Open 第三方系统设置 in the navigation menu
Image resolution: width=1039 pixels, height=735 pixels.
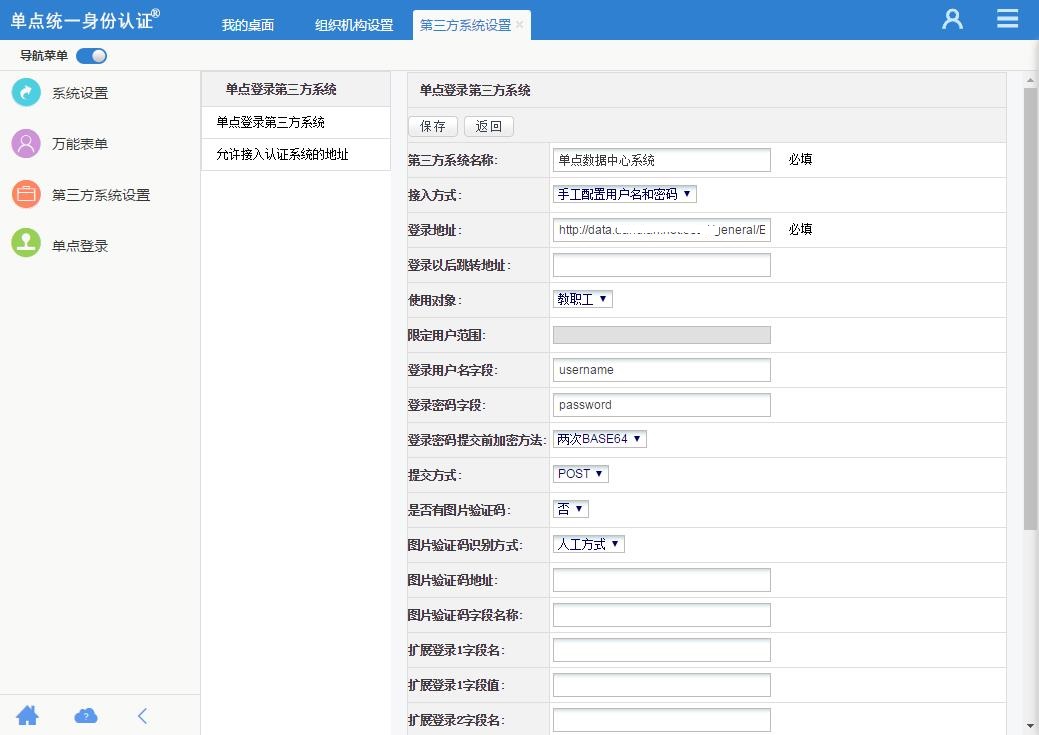click(x=101, y=195)
